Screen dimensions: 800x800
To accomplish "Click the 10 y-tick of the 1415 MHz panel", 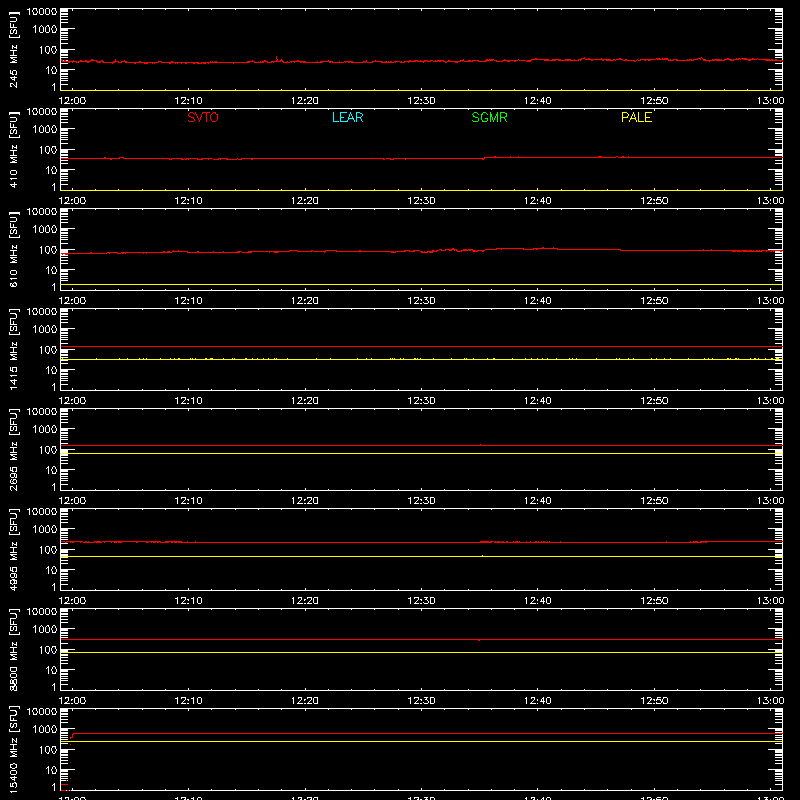I will [x=51, y=370].
